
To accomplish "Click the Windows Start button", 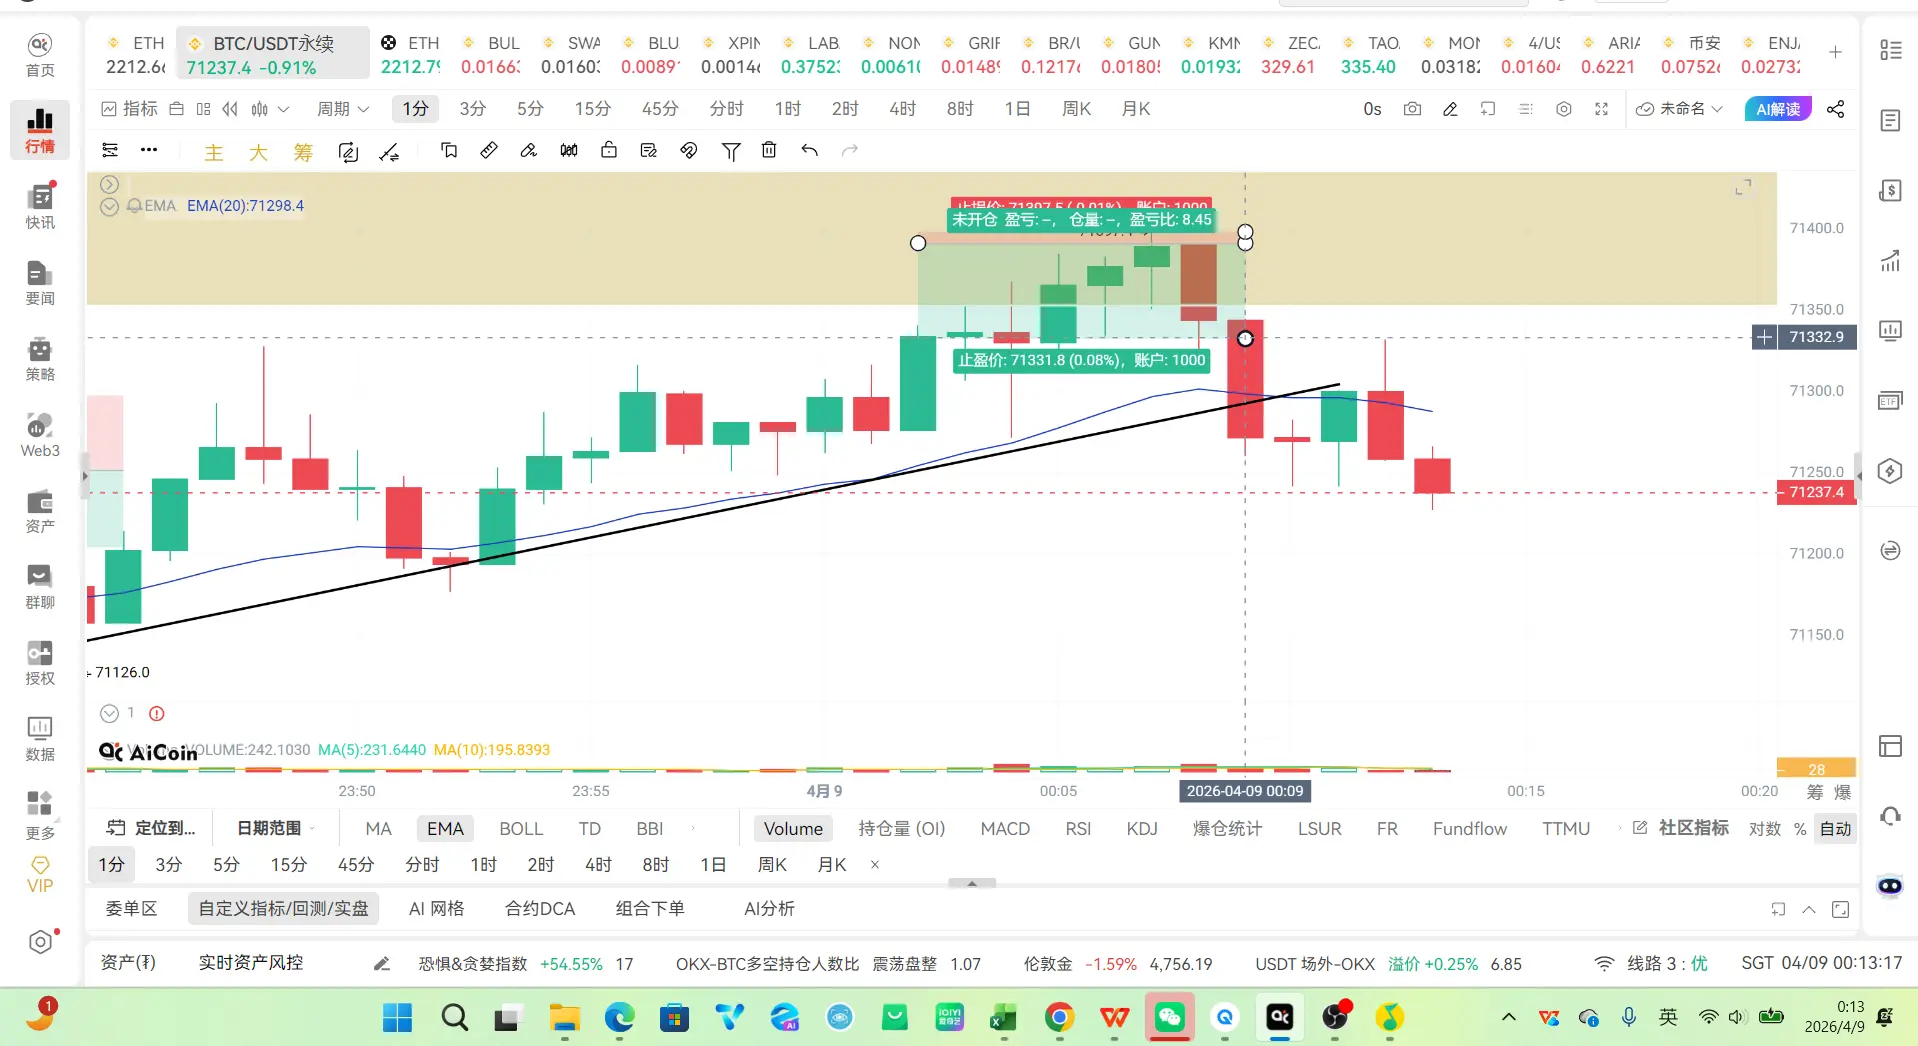I will (397, 1018).
